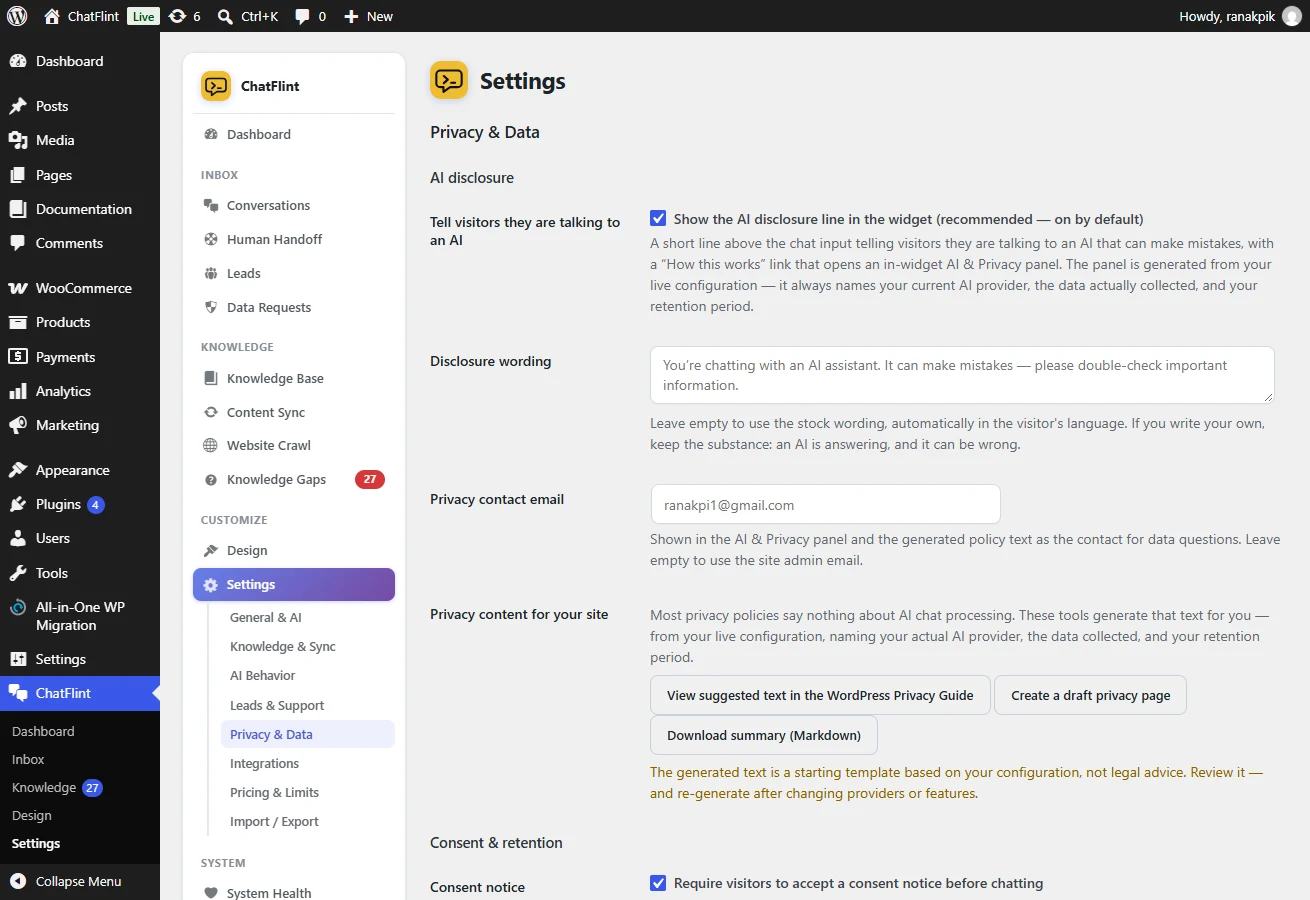Click the Appearance paintbrush icon
The height and width of the screenshot is (900, 1310).
(x=18, y=470)
